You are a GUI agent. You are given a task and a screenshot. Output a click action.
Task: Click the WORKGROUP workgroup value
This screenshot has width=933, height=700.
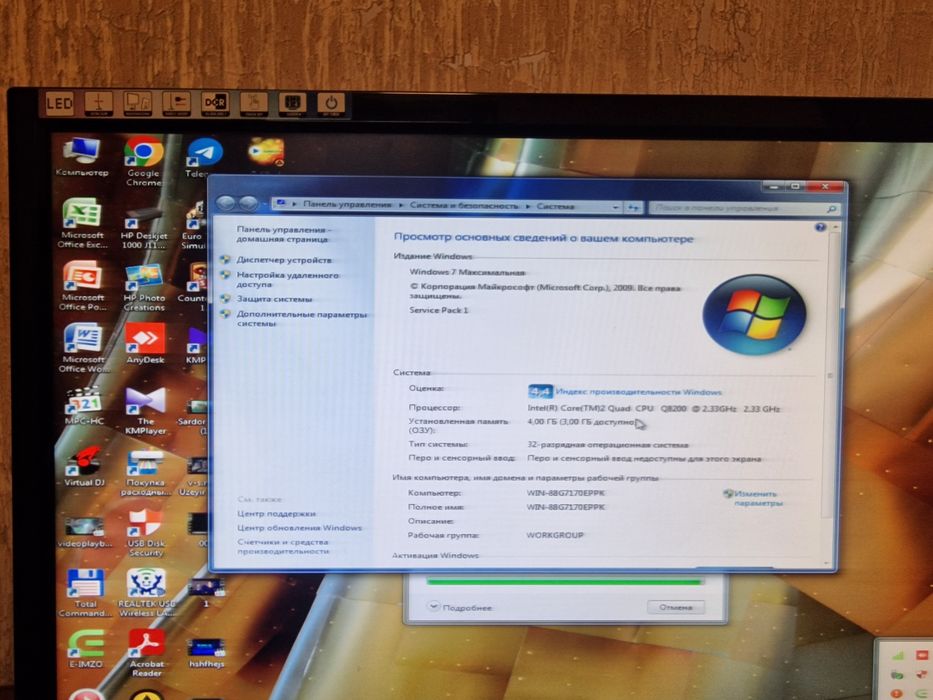pyautogui.click(x=555, y=535)
